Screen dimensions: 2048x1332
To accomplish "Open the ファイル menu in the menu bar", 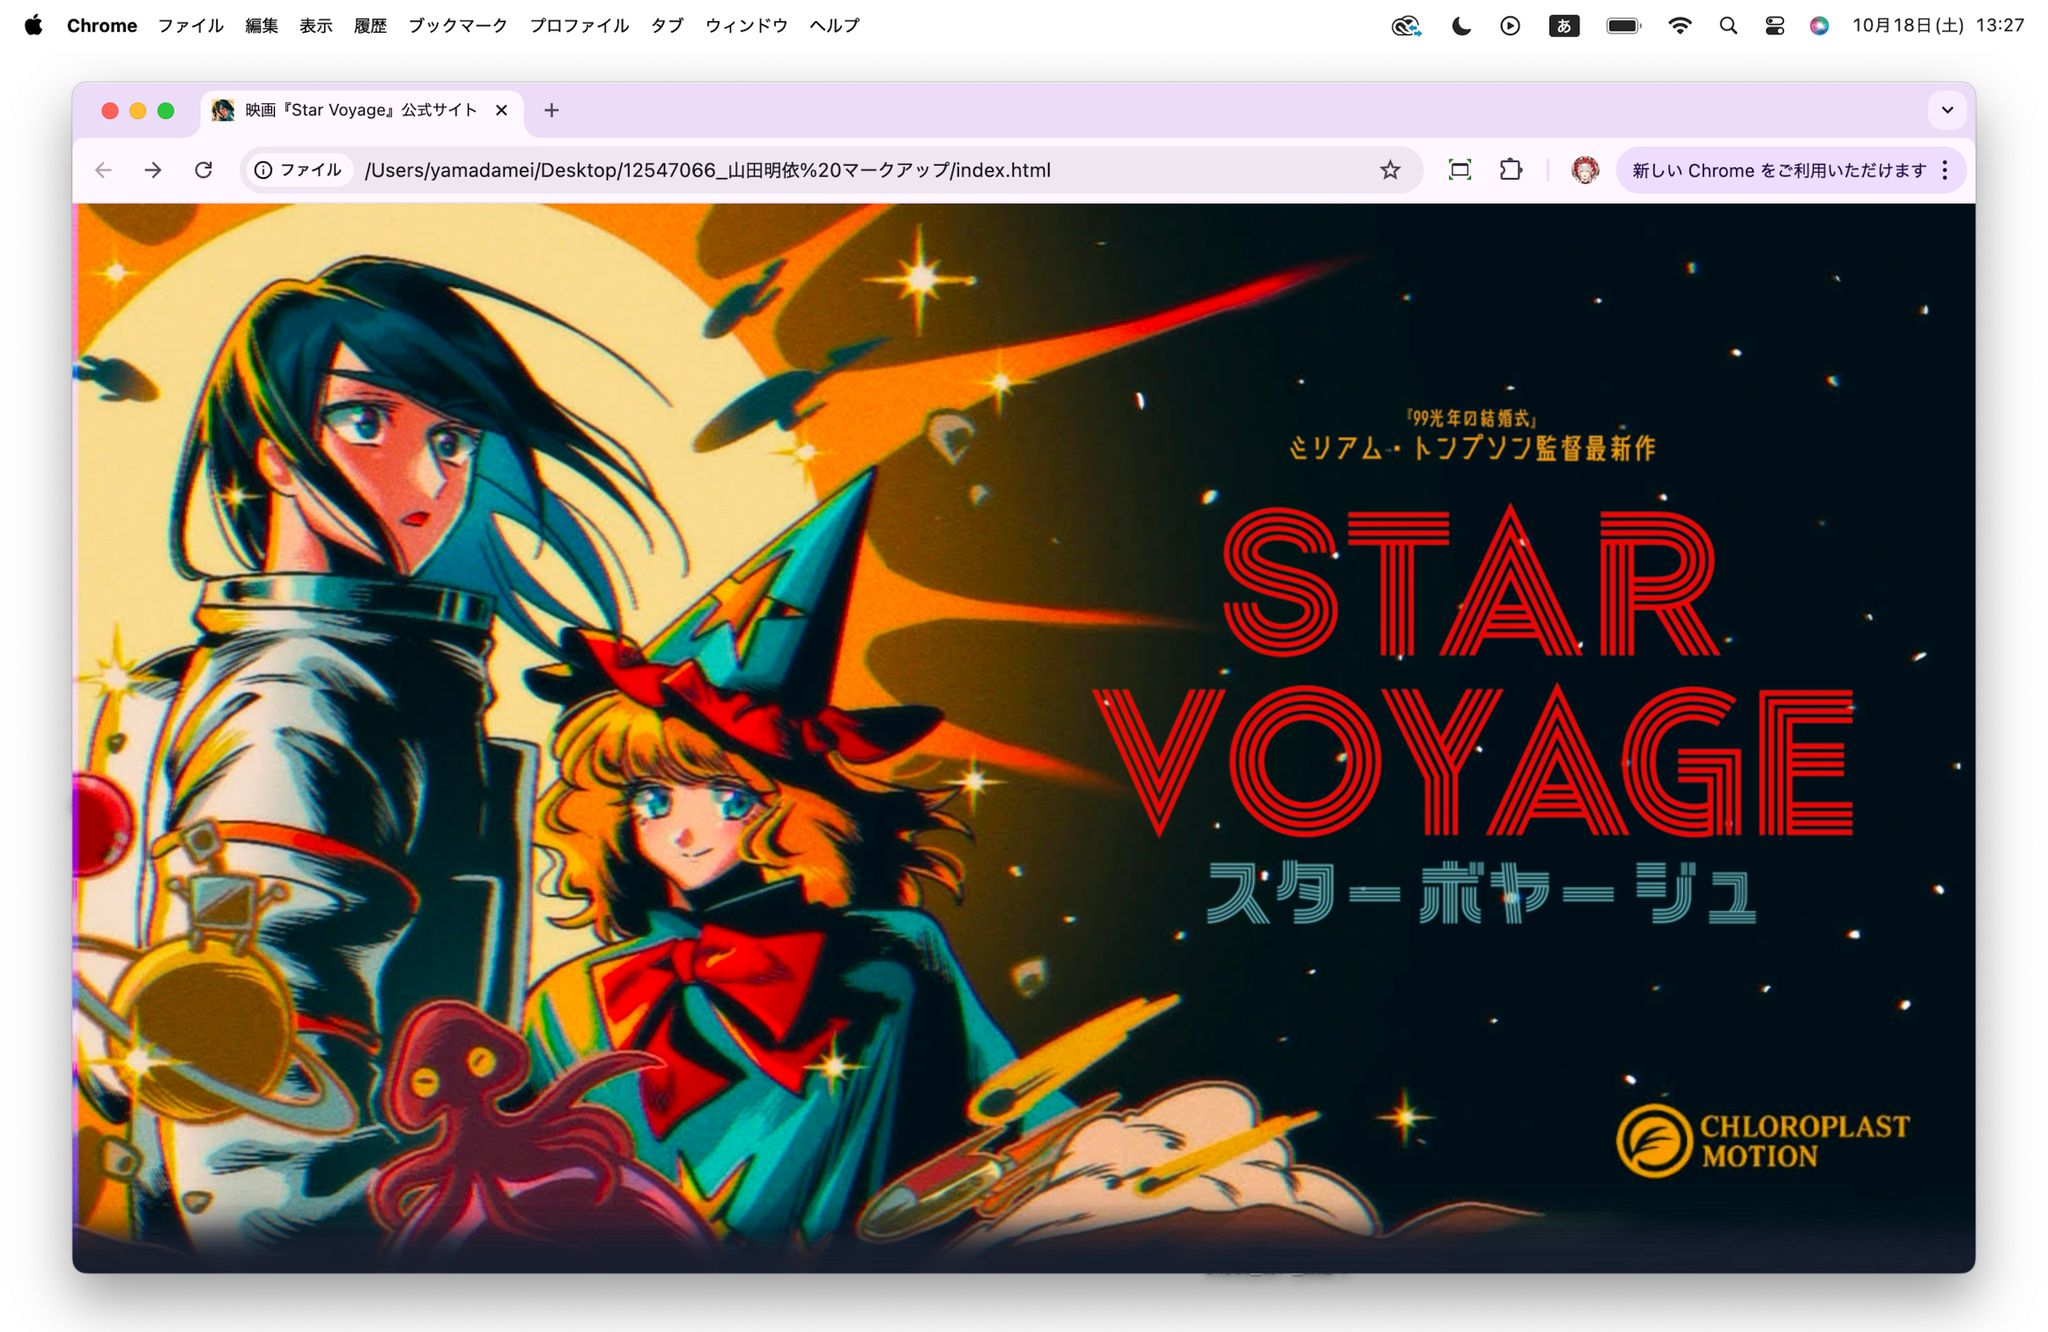I will (191, 25).
